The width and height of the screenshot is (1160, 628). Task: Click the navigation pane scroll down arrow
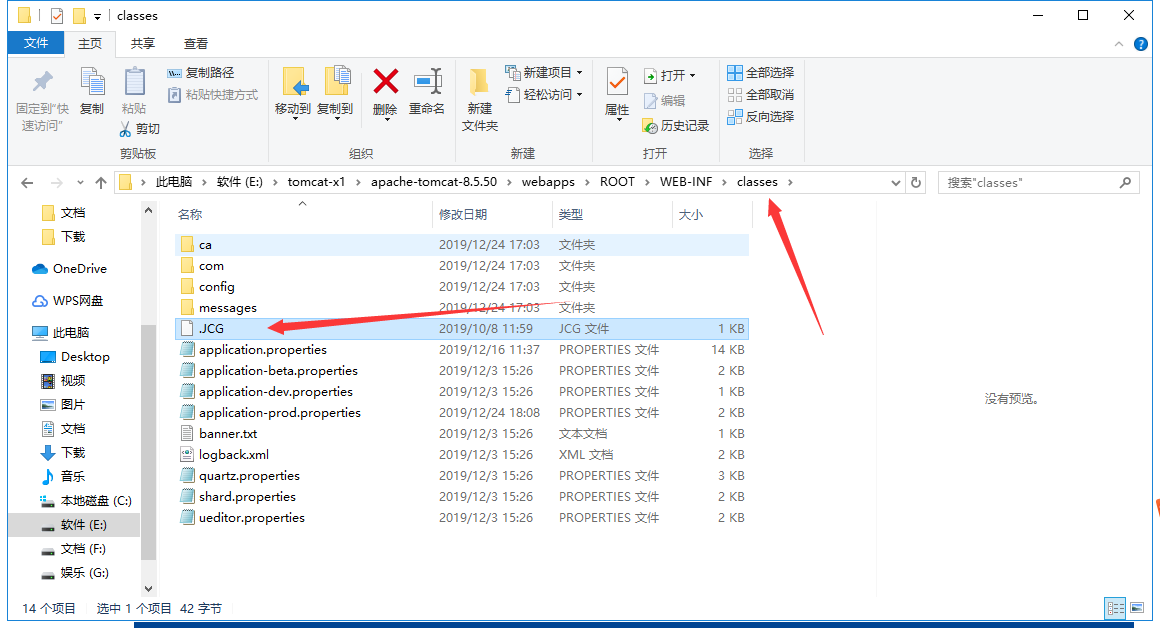148,589
